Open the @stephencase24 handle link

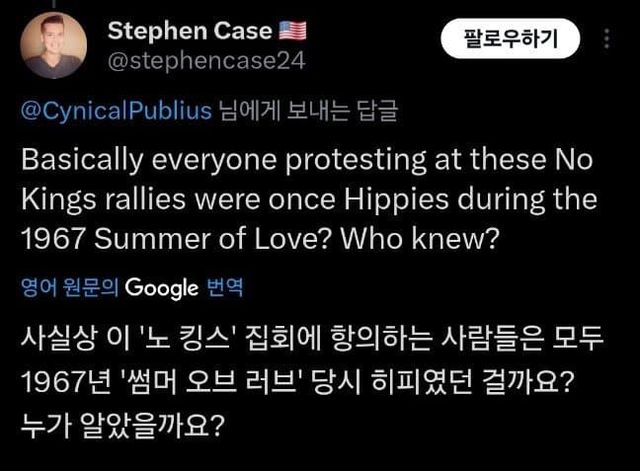[206, 61]
